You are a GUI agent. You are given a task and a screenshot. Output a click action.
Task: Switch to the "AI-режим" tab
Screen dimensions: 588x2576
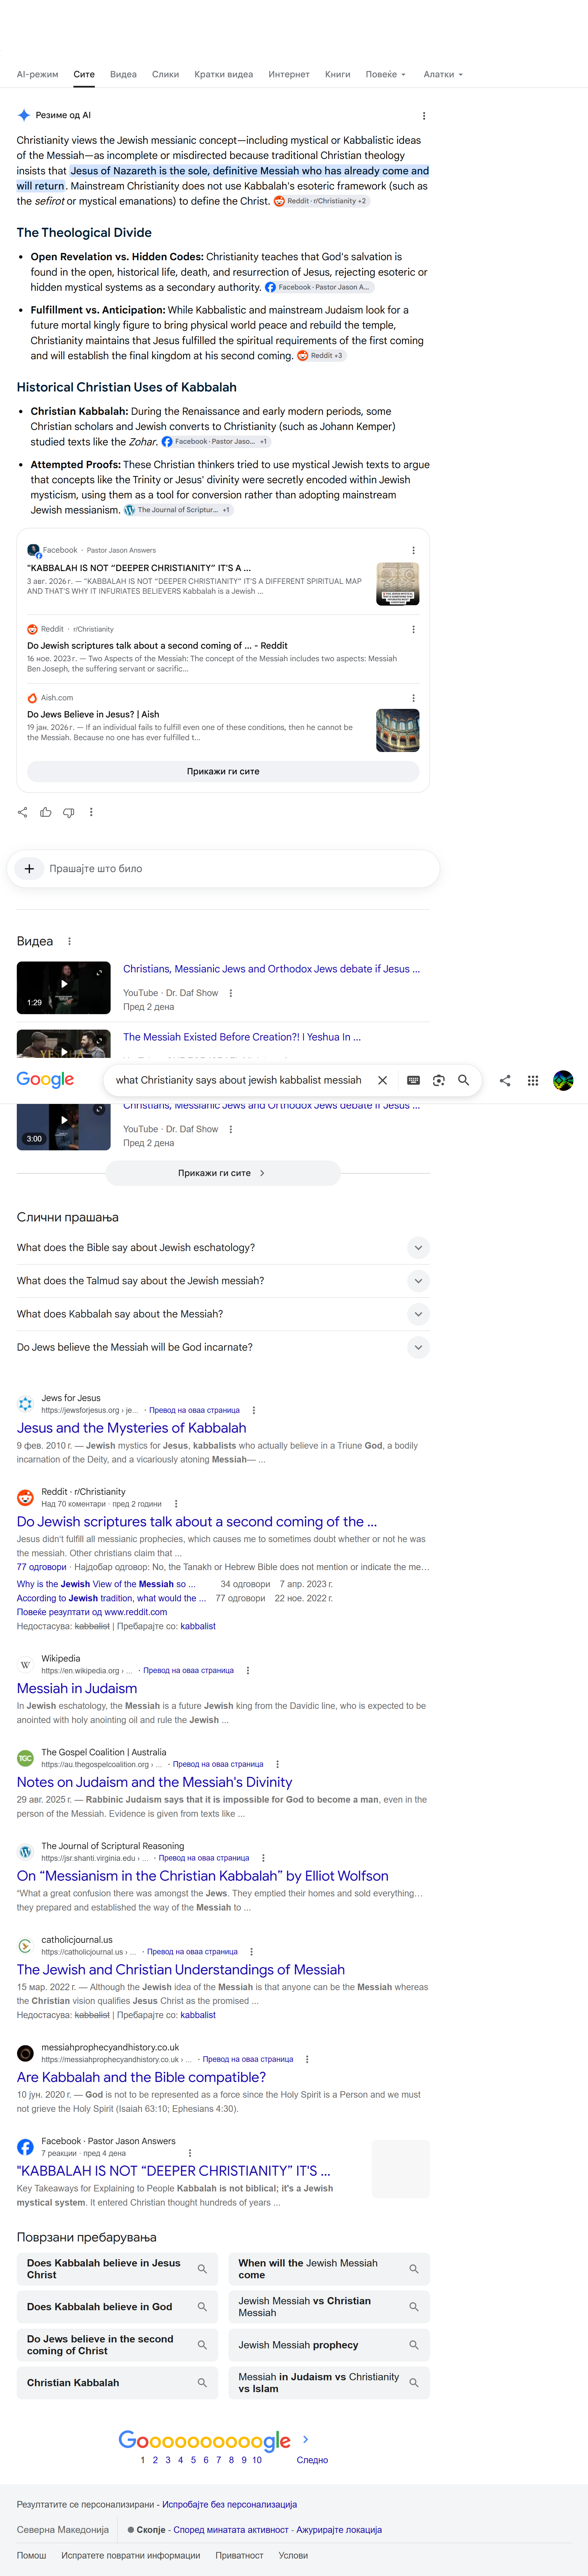pos(37,74)
